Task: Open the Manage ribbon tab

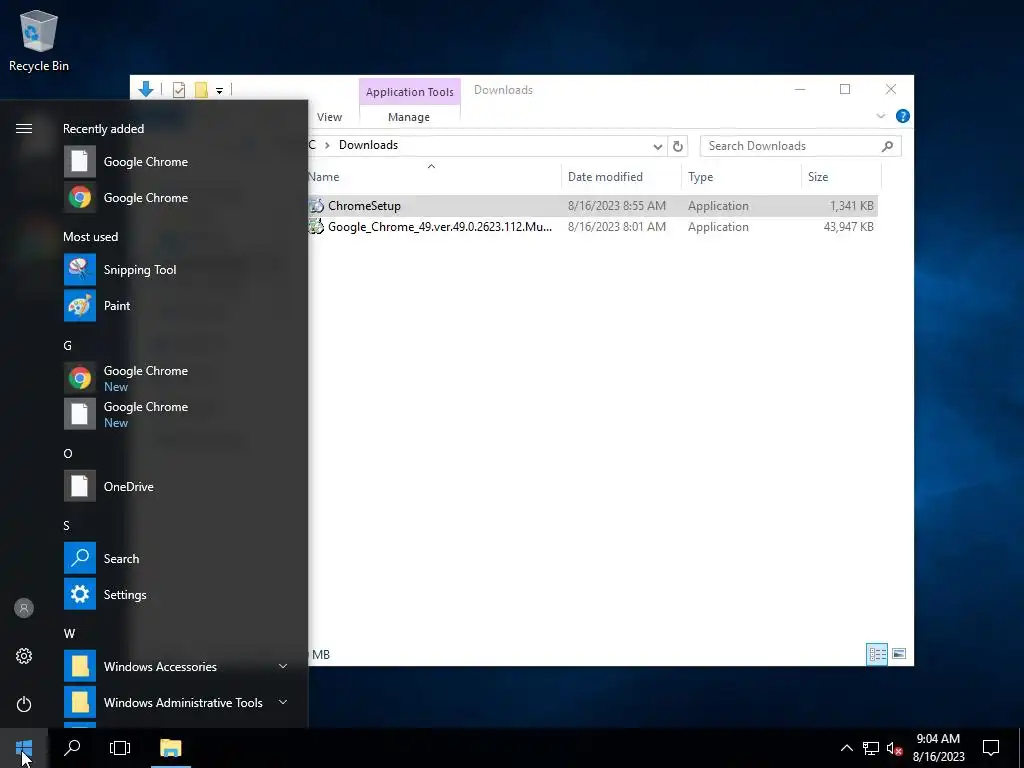Action: pyautogui.click(x=409, y=117)
